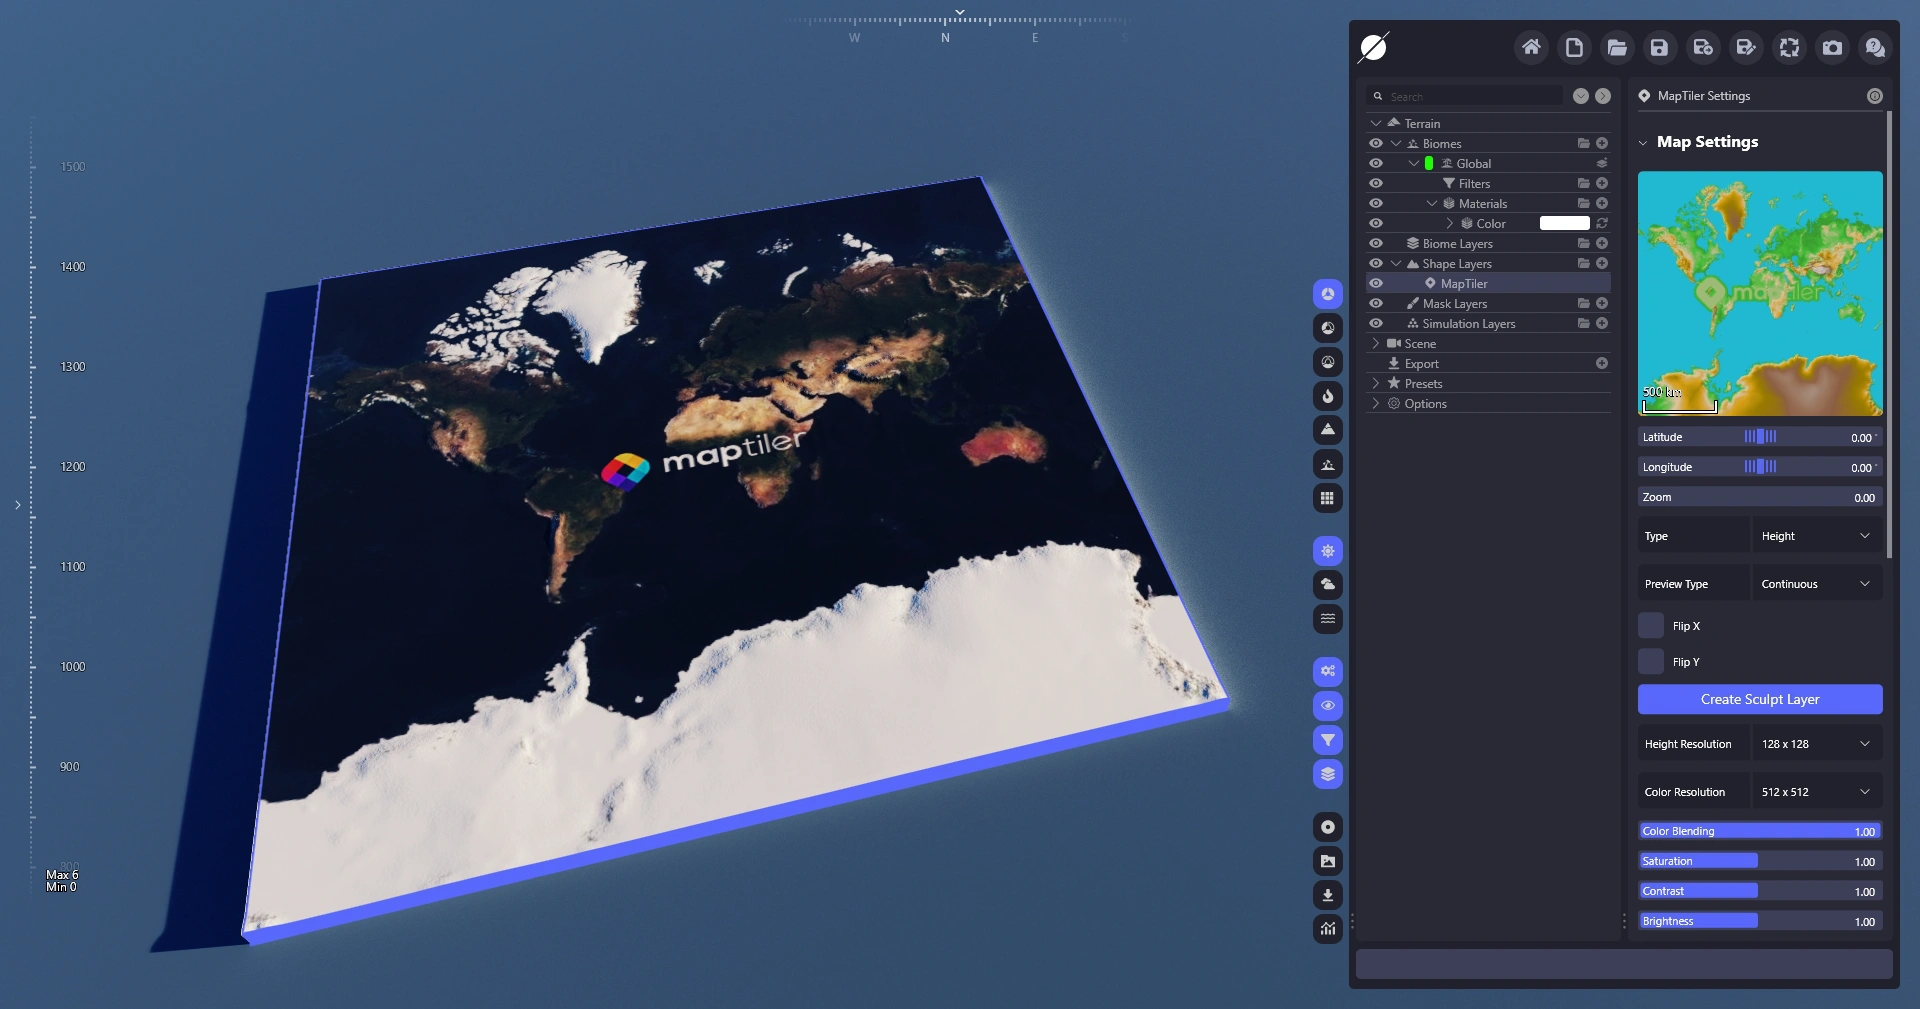Toggle visibility of Mask Layers
Screen dimensions: 1920x1009
[1376, 303]
